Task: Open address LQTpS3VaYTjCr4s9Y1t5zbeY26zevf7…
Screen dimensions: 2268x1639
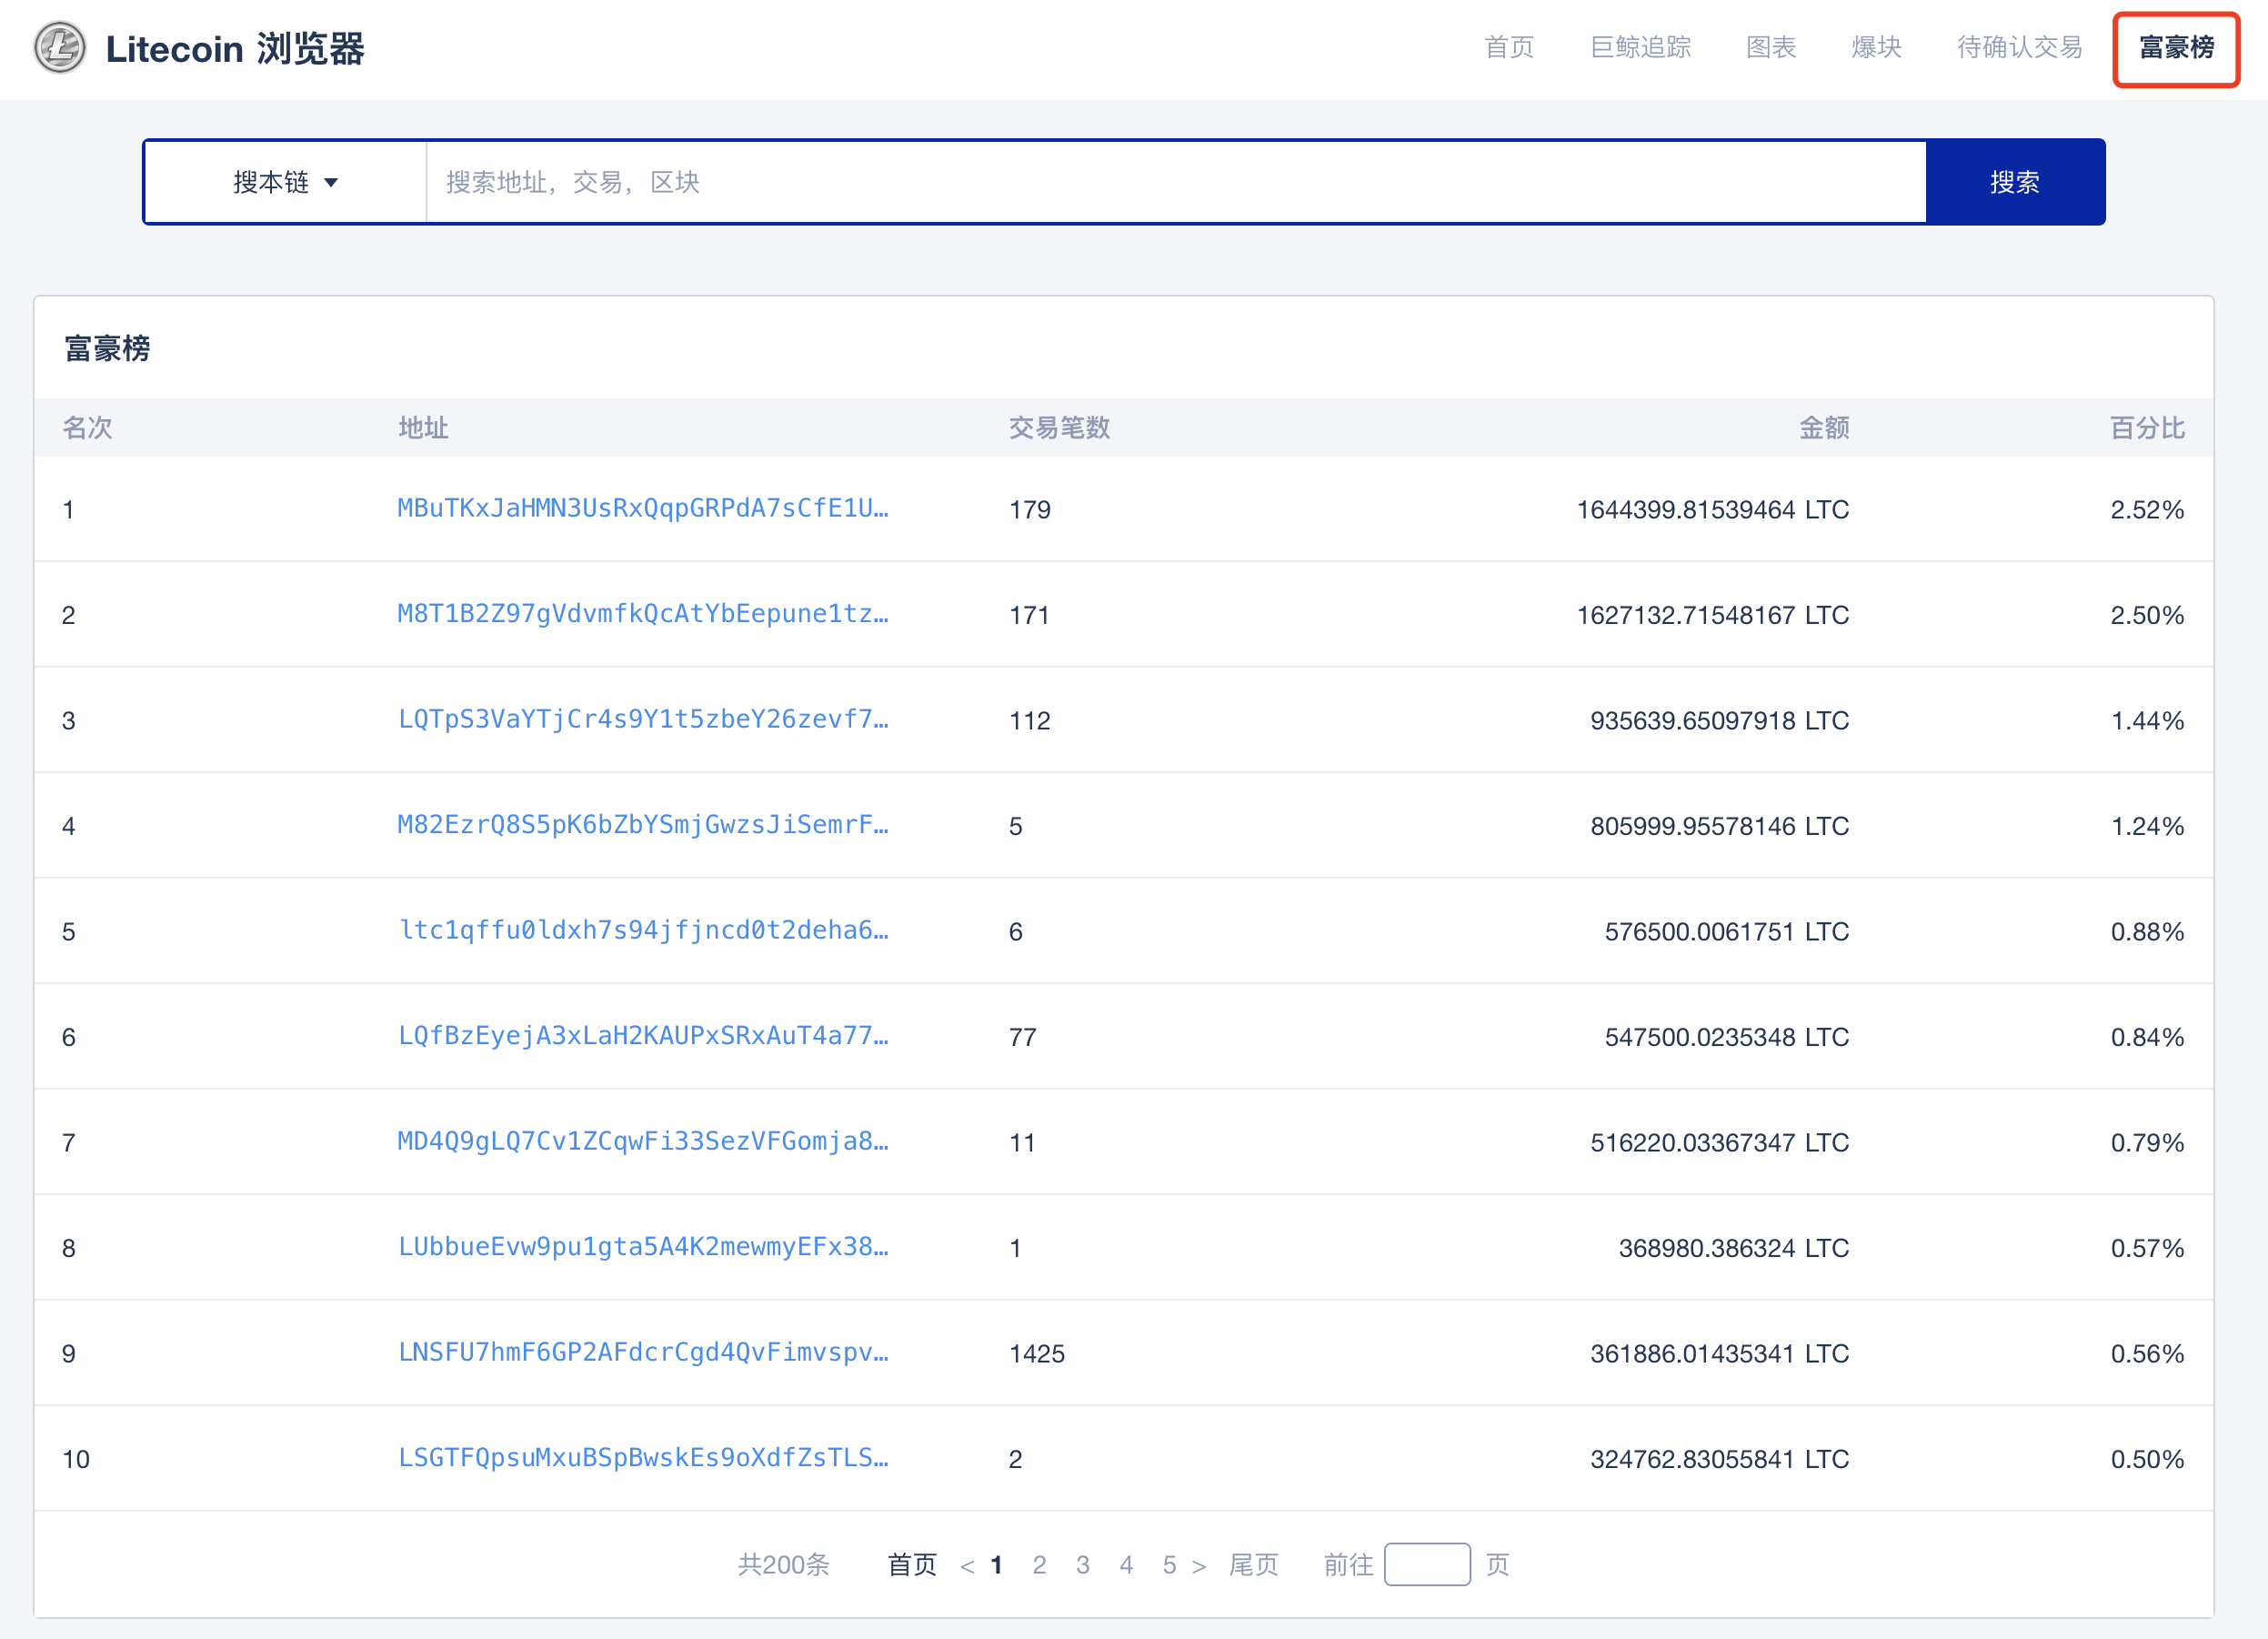Action: point(643,719)
